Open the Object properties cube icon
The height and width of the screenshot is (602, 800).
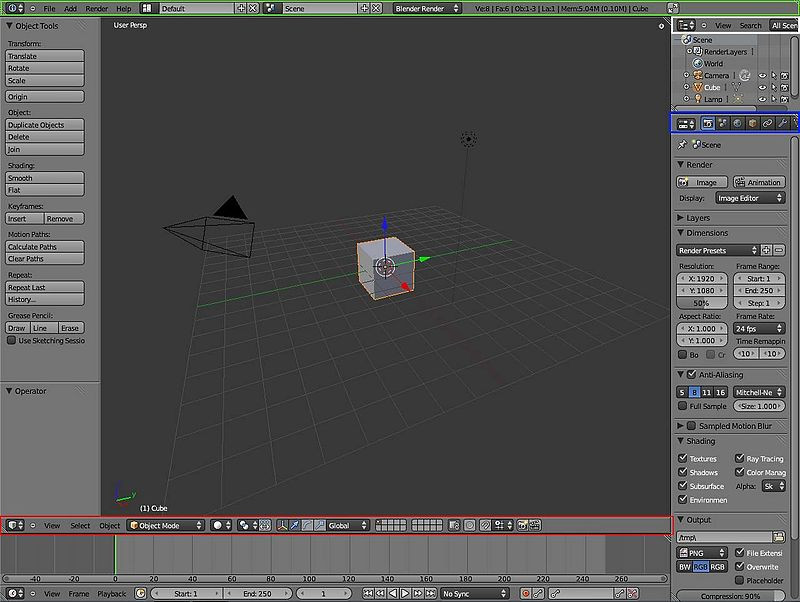[752, 123]
